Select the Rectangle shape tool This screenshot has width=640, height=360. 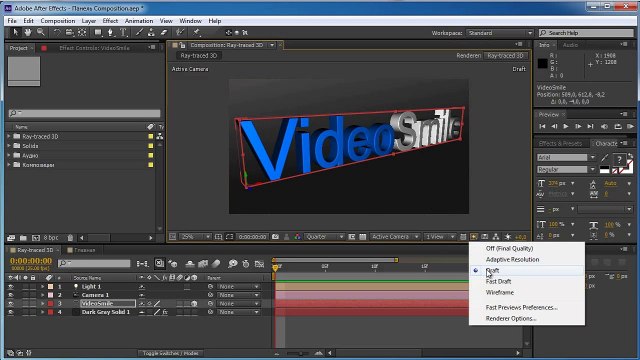[x=98, y=32]
